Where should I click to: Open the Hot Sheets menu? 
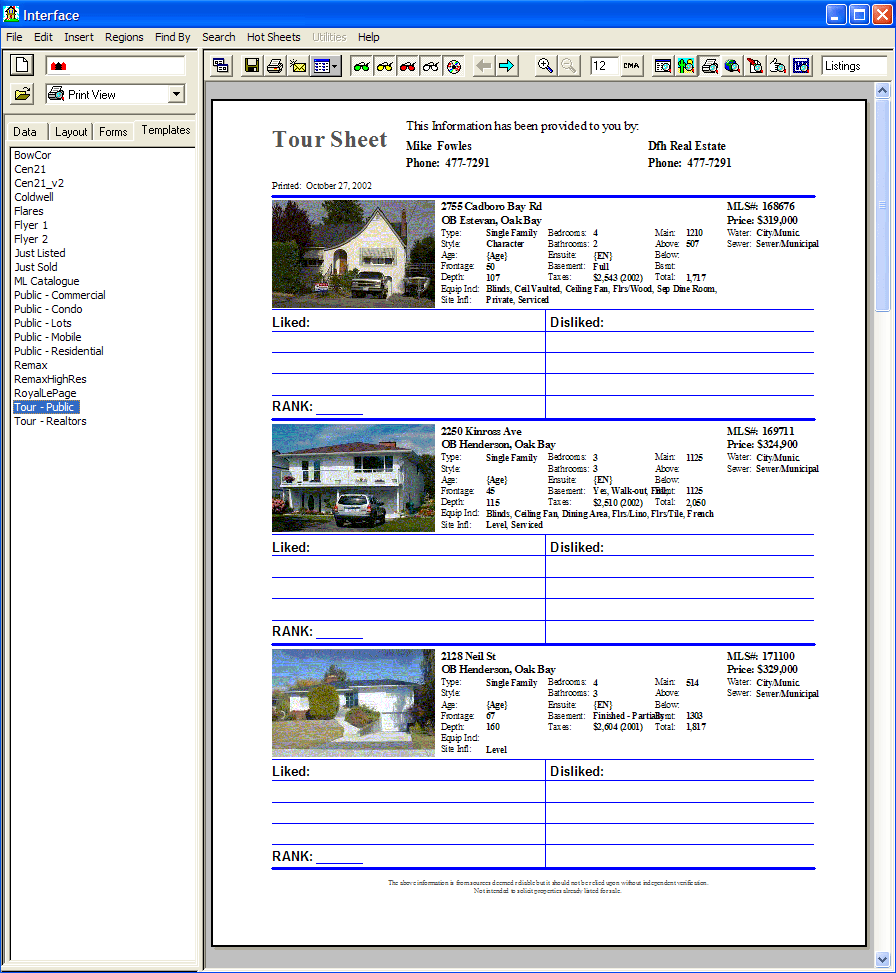coord(274,37)
